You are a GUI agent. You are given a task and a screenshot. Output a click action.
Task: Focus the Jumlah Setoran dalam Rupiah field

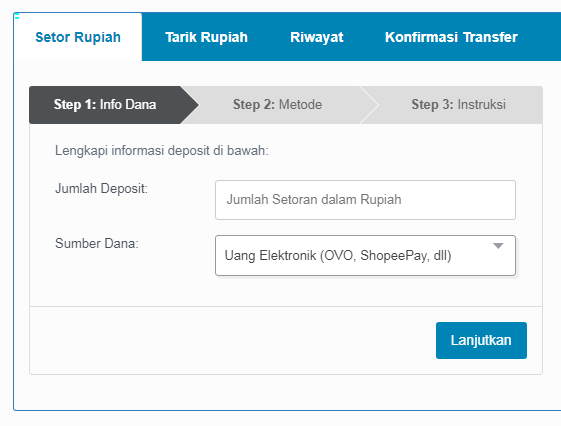pos(365,200)
